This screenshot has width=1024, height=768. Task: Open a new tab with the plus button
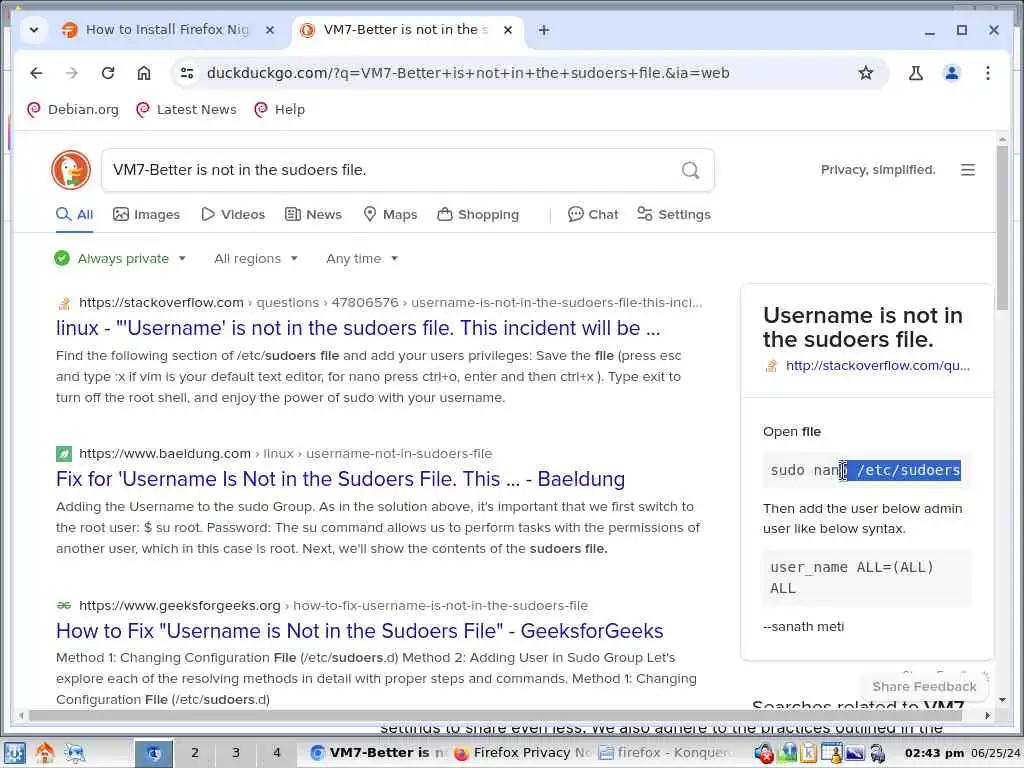point(543,30)
